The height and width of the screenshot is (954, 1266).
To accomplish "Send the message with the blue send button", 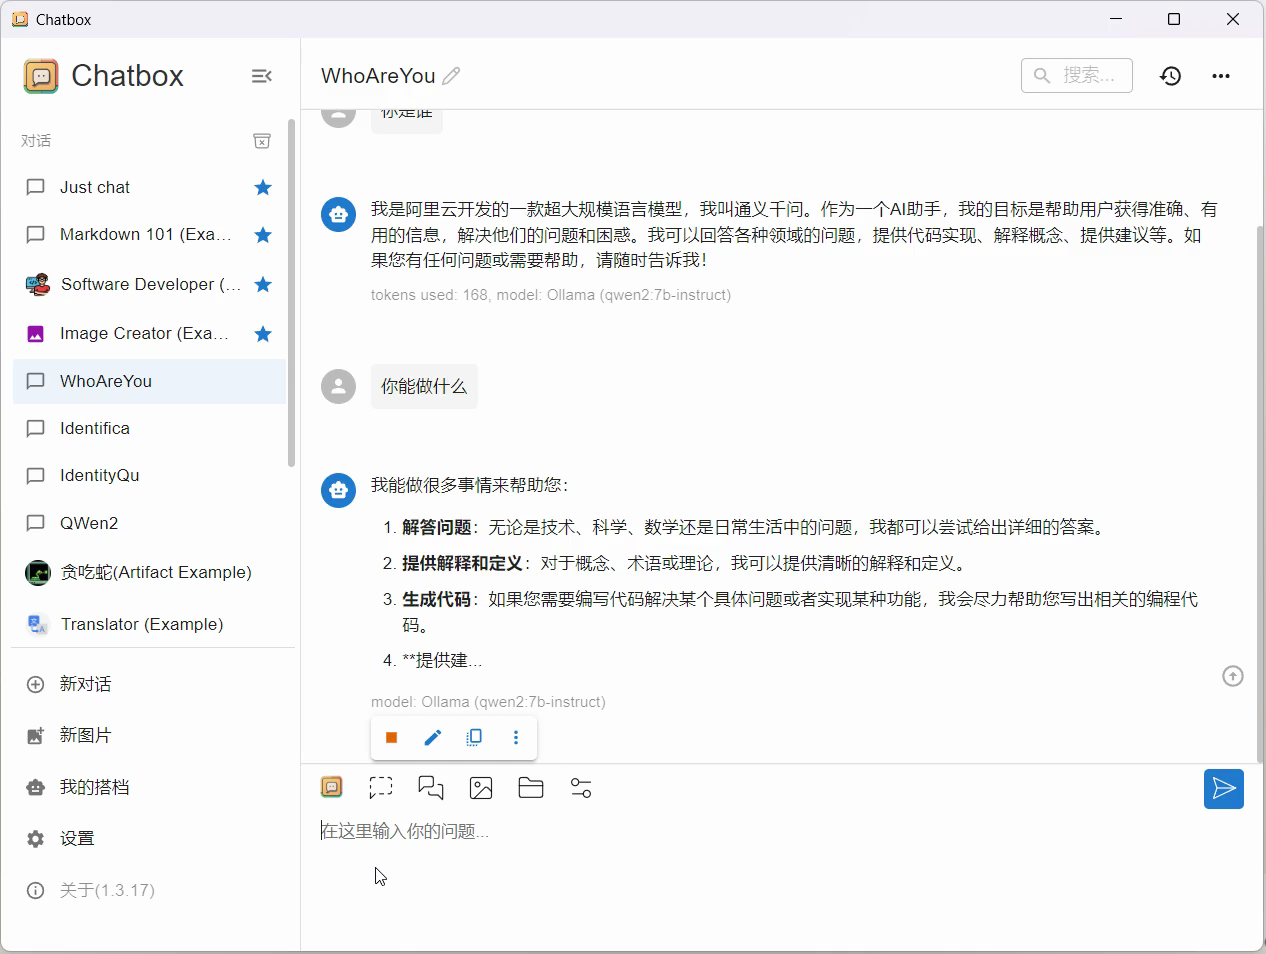I will click(1224, 789).
